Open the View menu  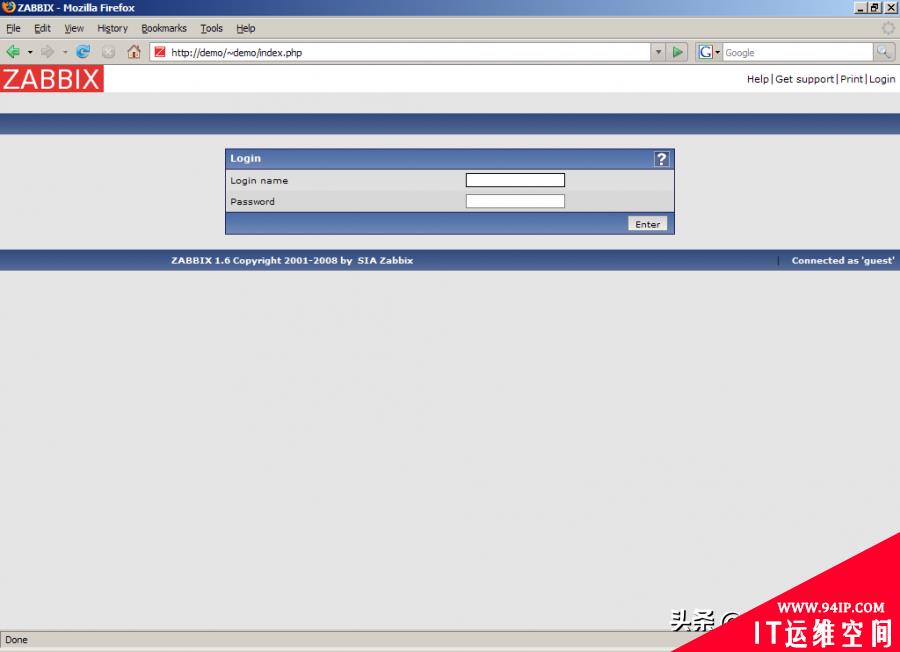point(74,28)
